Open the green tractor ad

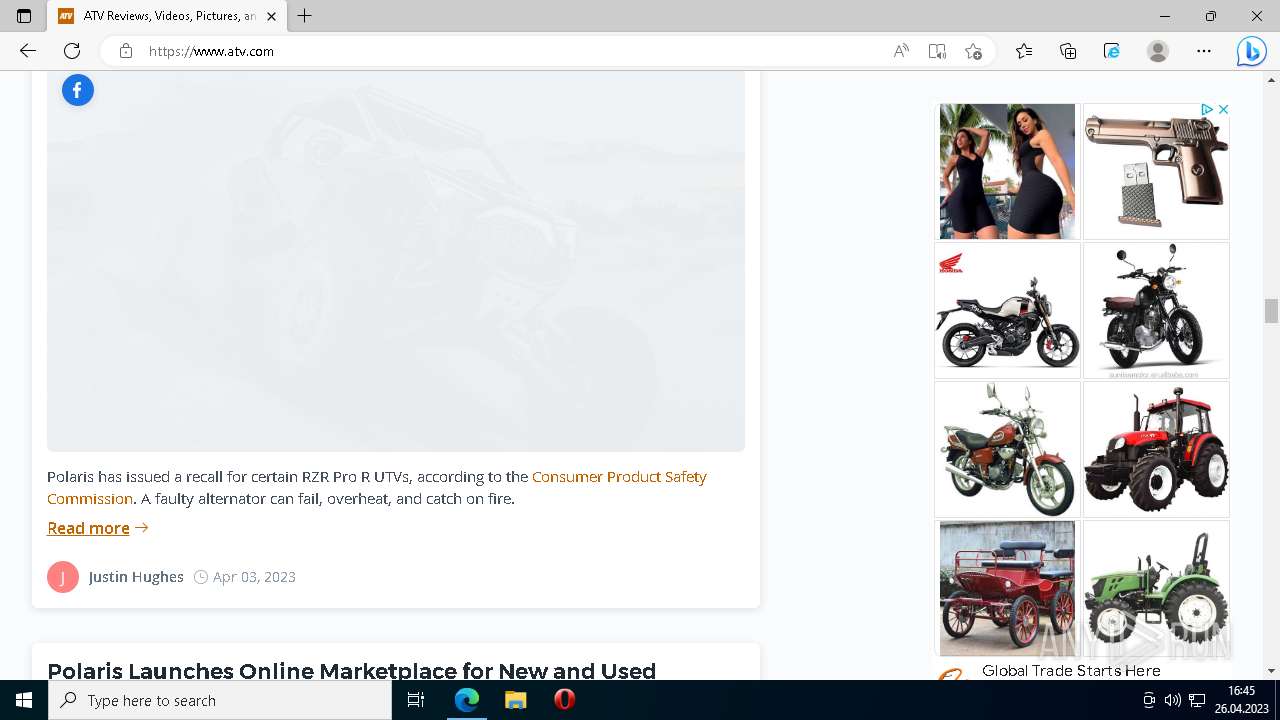click(1156, 588)
